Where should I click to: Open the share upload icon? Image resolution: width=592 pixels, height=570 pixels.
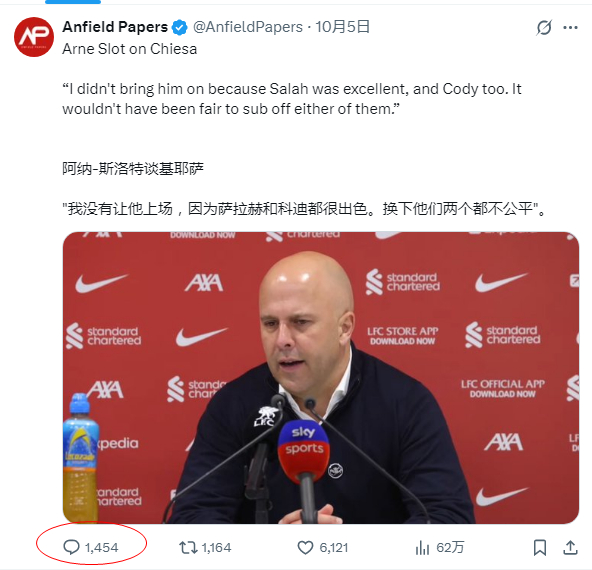coord(570,547)
